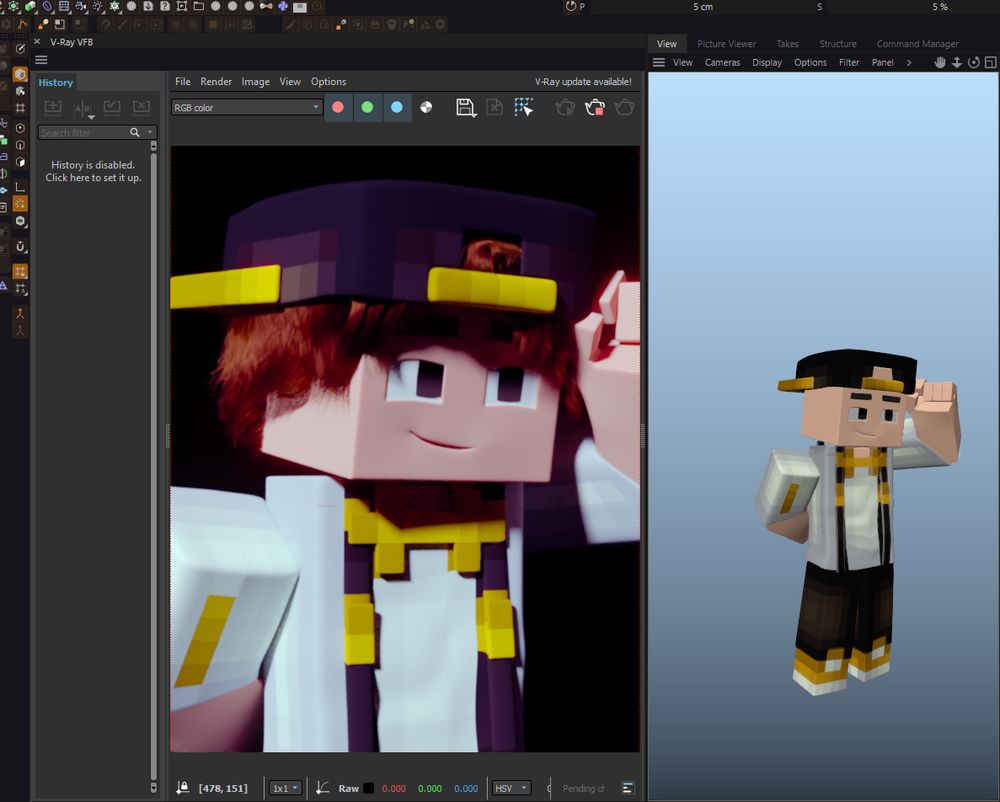This screenshot has width=1000, height=802.
Task: Click the start interactive render teapot
Action: (x=565, y=108)
